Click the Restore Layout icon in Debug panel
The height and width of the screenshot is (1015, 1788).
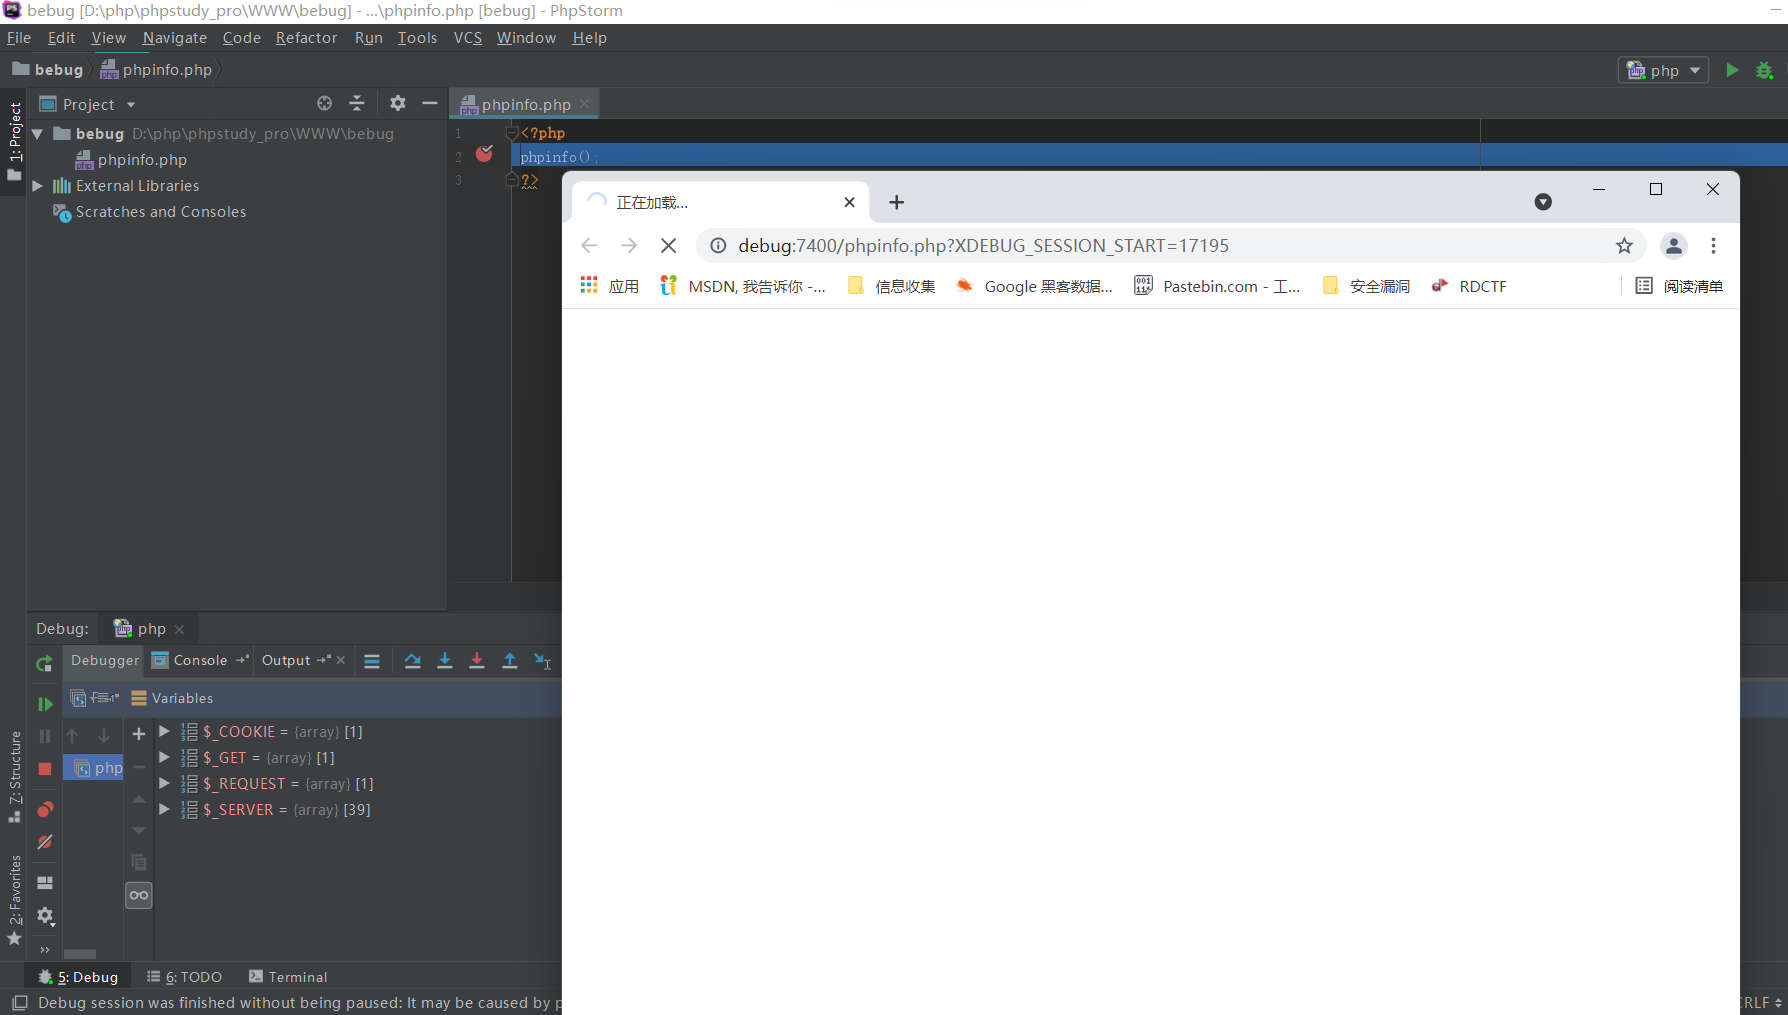[x=45, y=883]
